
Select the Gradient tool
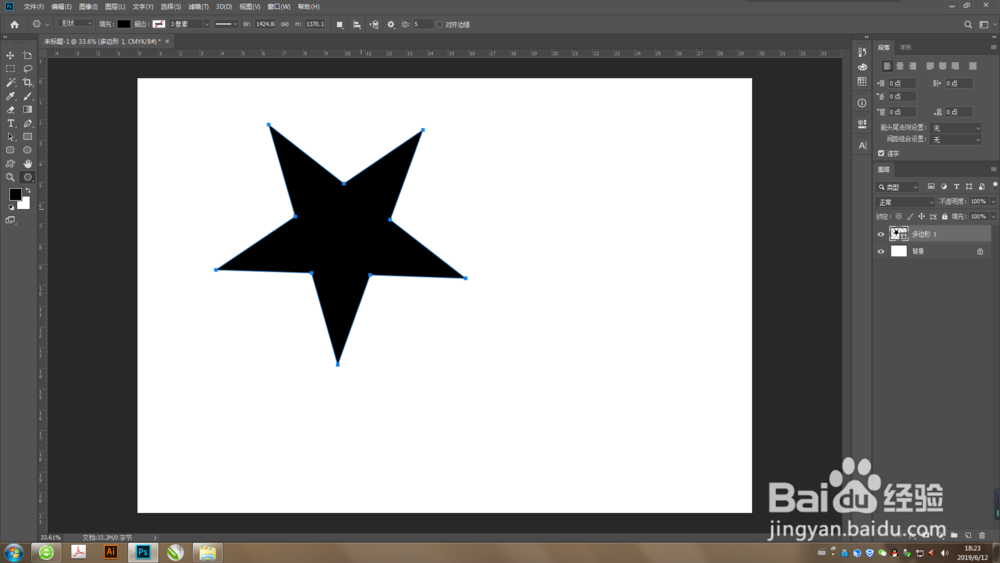[27, 110]
